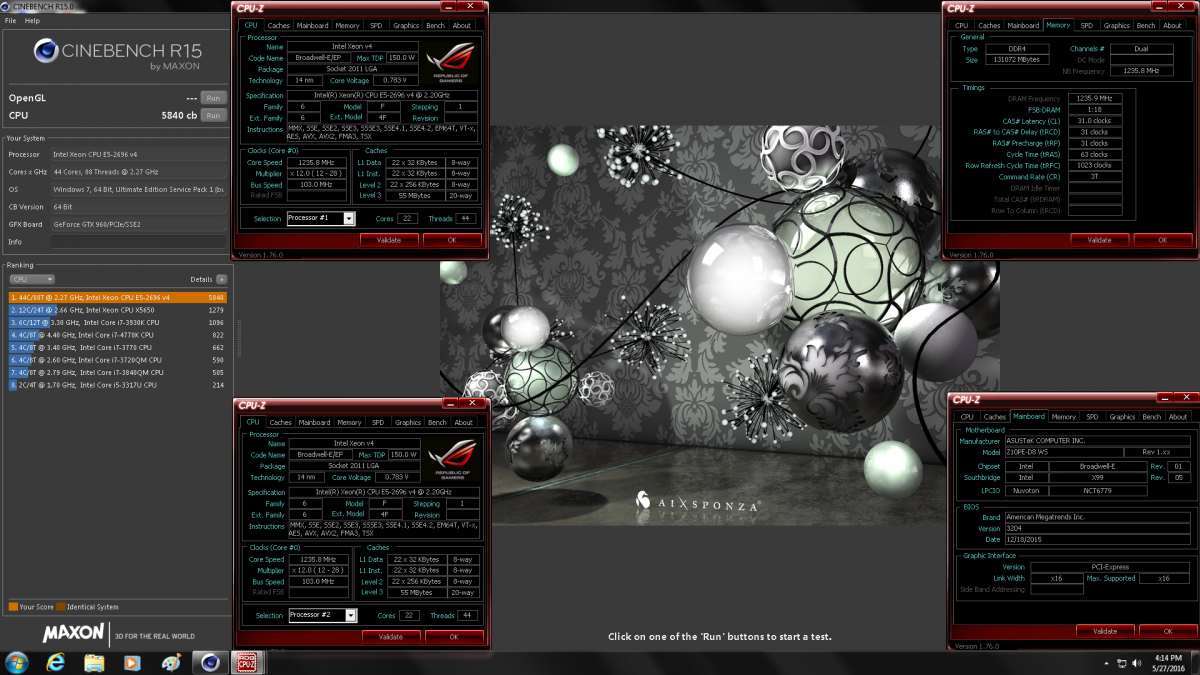Open the Processor #2 selection dropdown
The width and height of the screenshot is (1200, 675).
(x=322, y=615)
